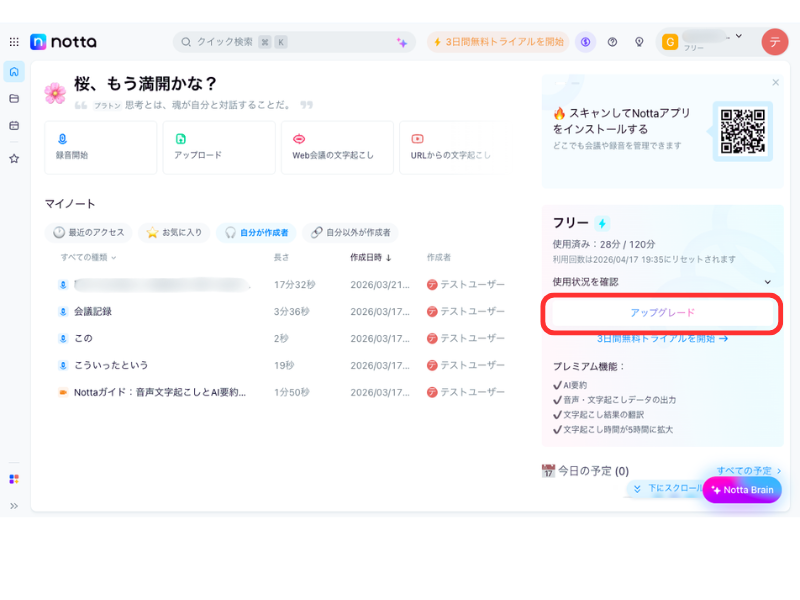Screen dimensions: 800x600
Task: Click the help question mark icon
Action: click(612, 42)
